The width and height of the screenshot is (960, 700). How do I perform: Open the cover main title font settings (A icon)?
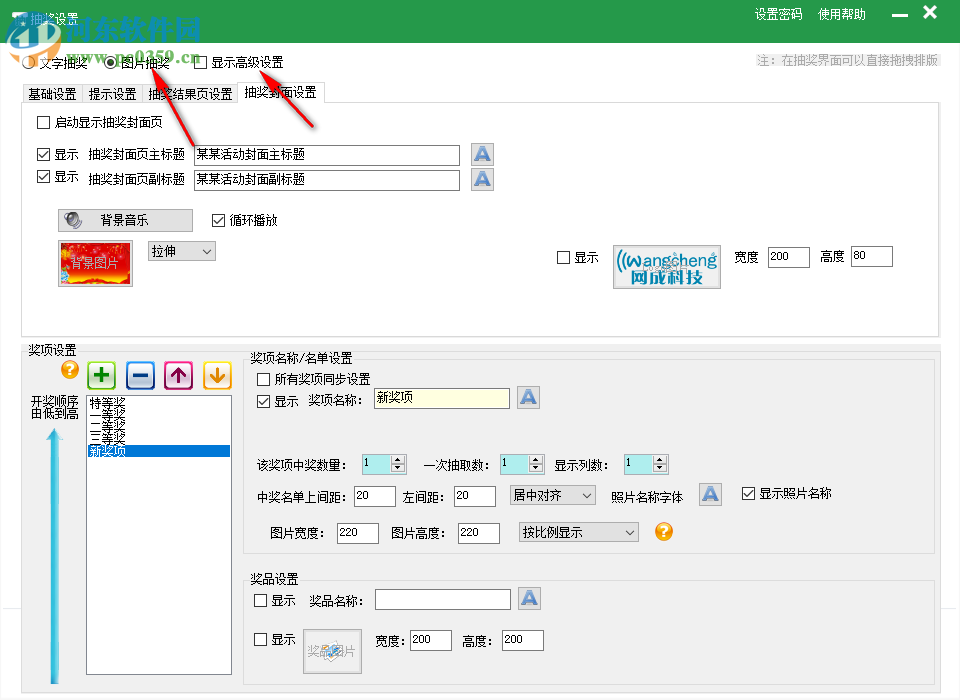(482, 154)
